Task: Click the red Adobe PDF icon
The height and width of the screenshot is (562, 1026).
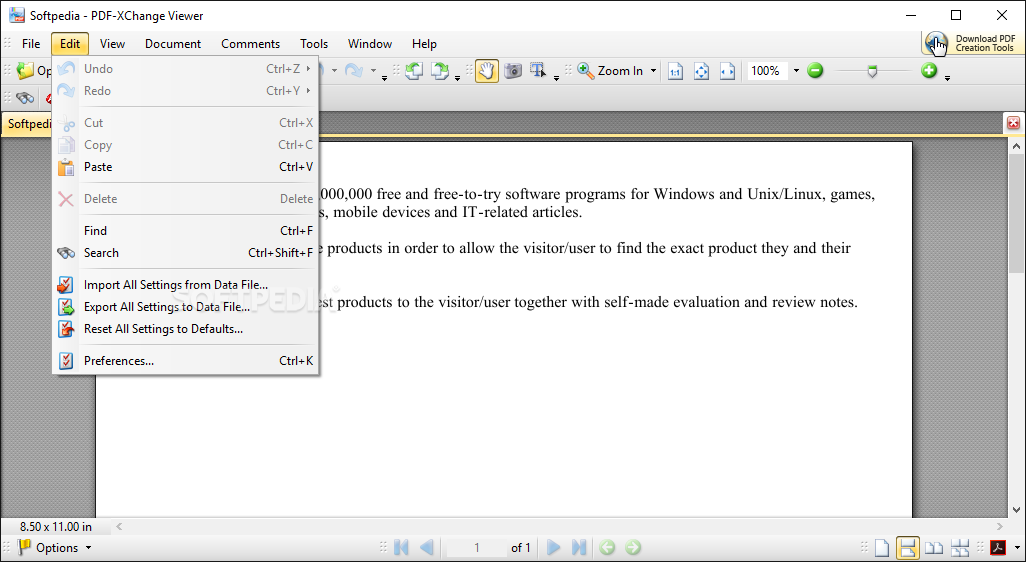Action: point(998,548)
